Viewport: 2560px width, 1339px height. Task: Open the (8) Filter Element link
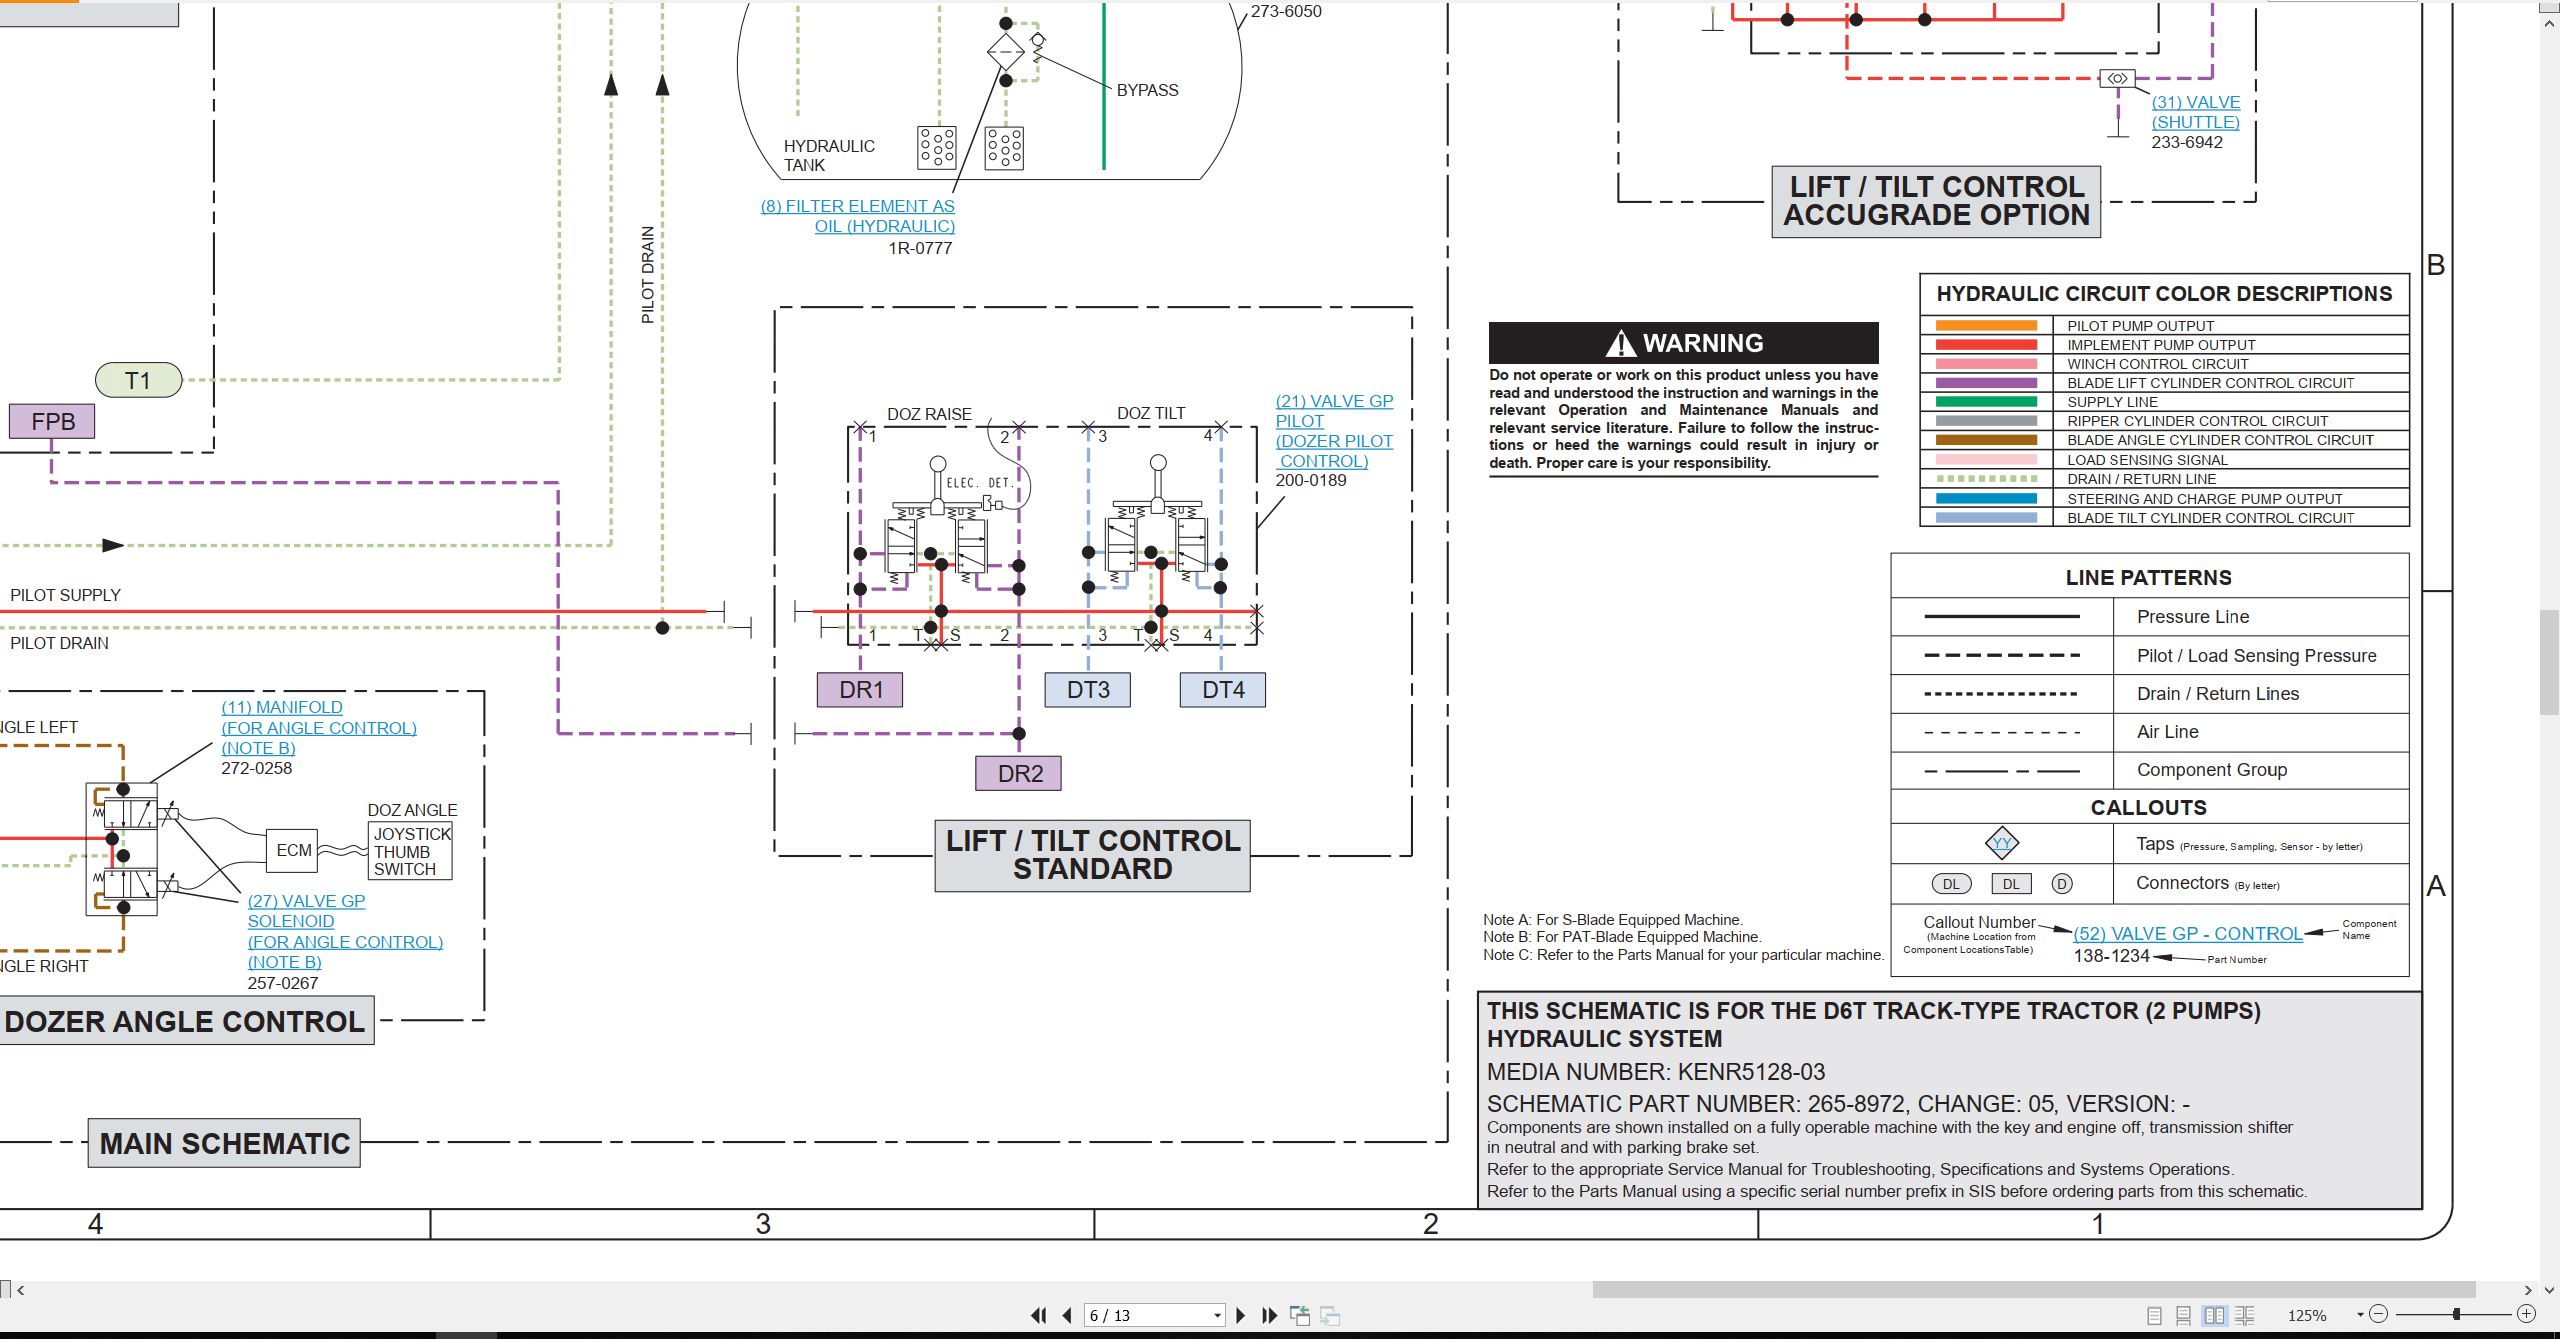[x=857, y=216]
